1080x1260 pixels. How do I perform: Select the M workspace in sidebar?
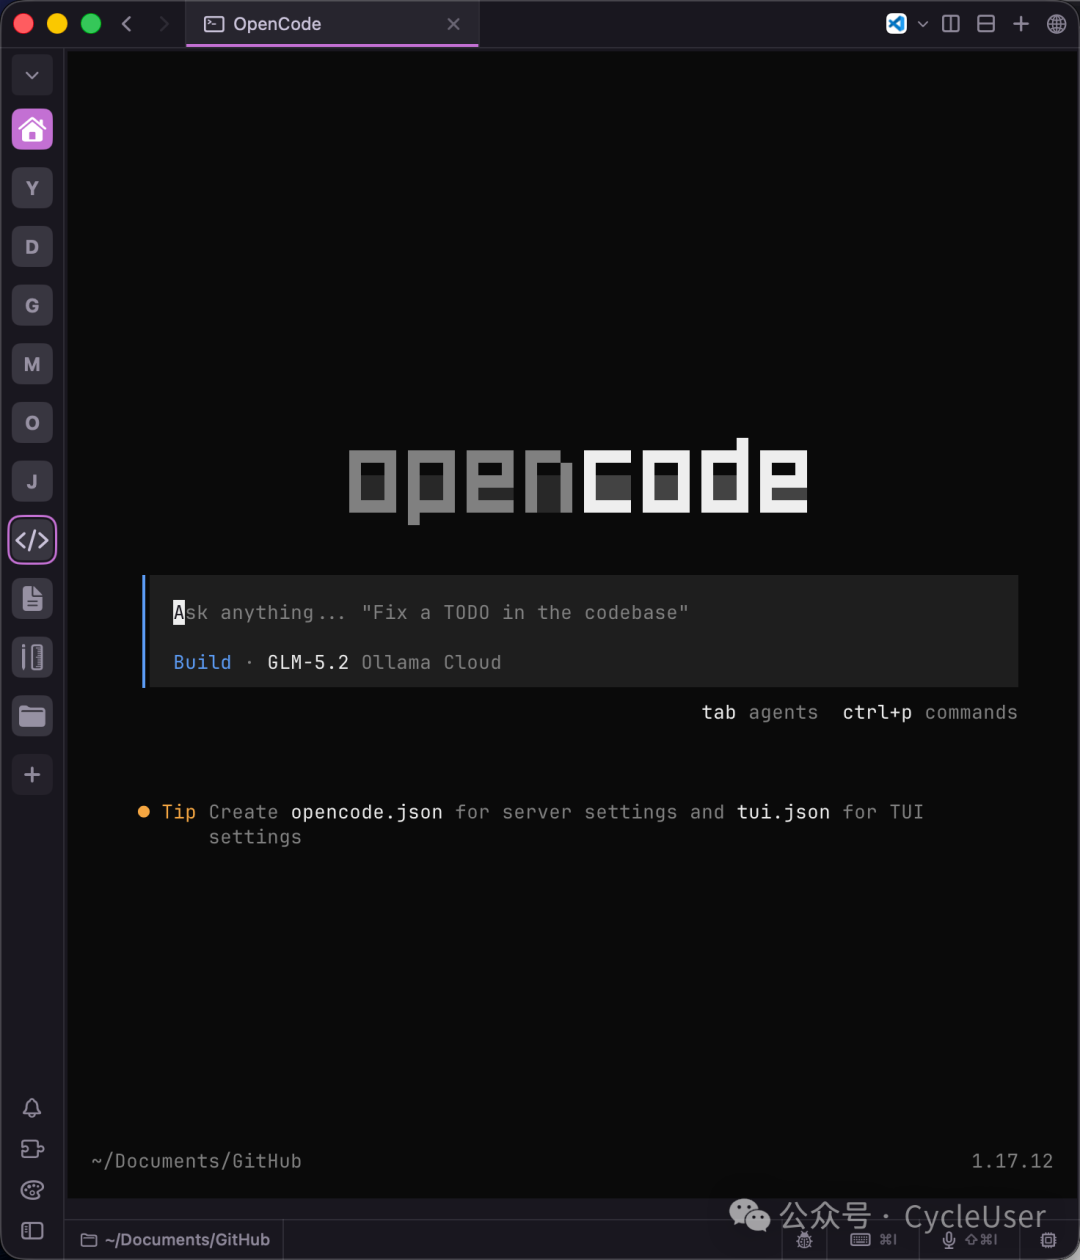[x=32, y=364]
